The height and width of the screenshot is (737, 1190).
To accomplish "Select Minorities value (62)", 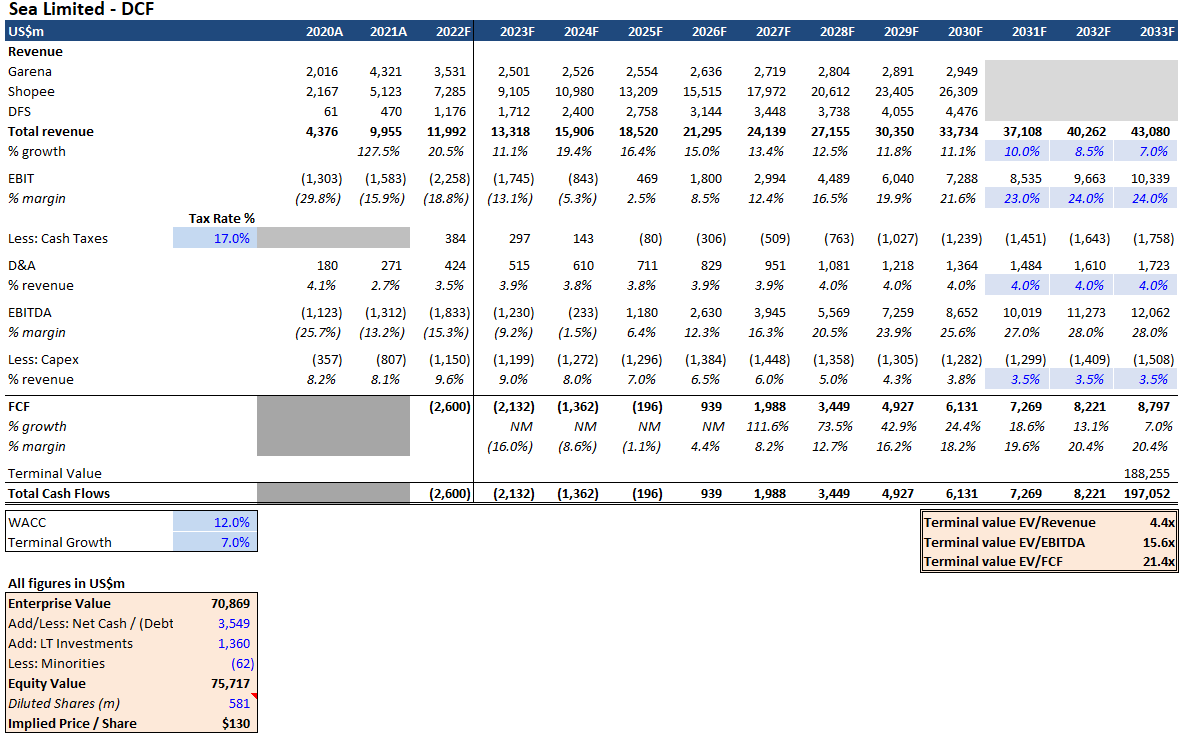I will (242, 663).
